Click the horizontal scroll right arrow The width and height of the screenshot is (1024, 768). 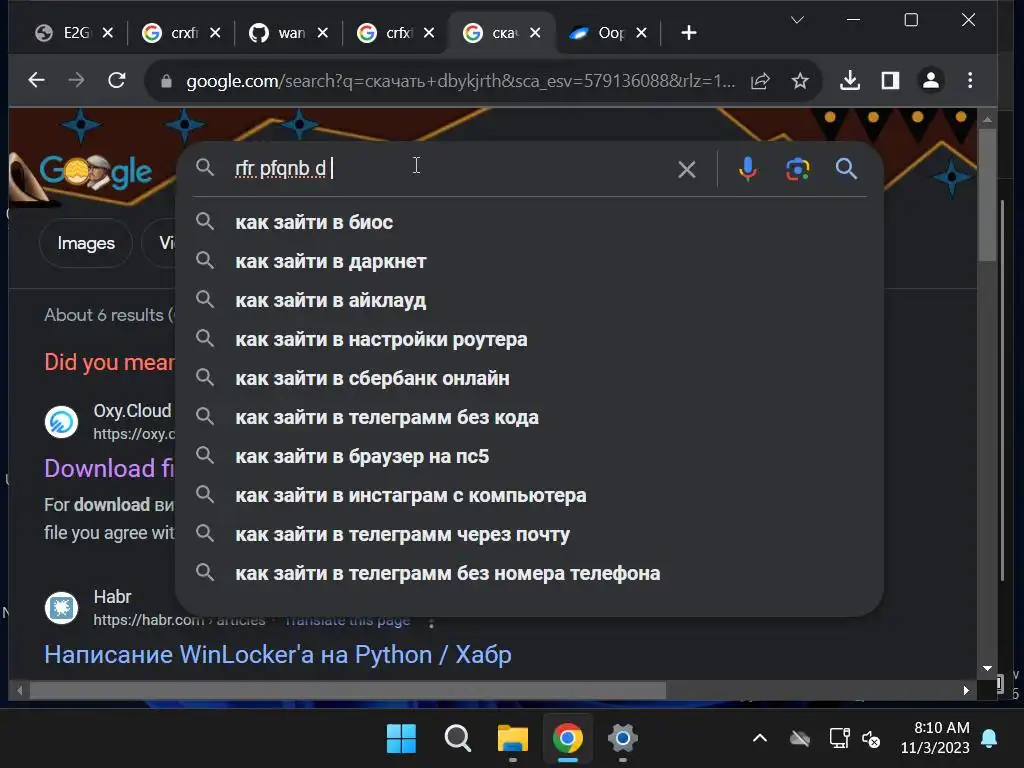coord(967,690)
